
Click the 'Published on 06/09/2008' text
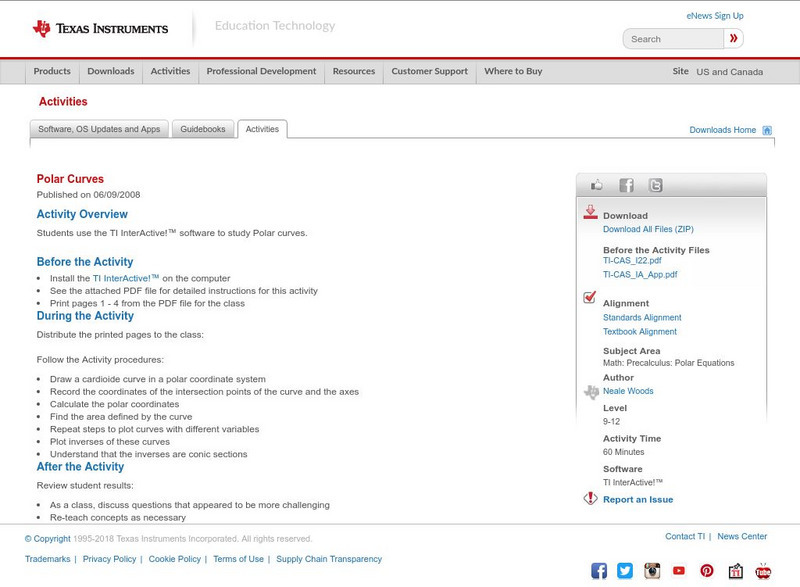tap(88, 195)
